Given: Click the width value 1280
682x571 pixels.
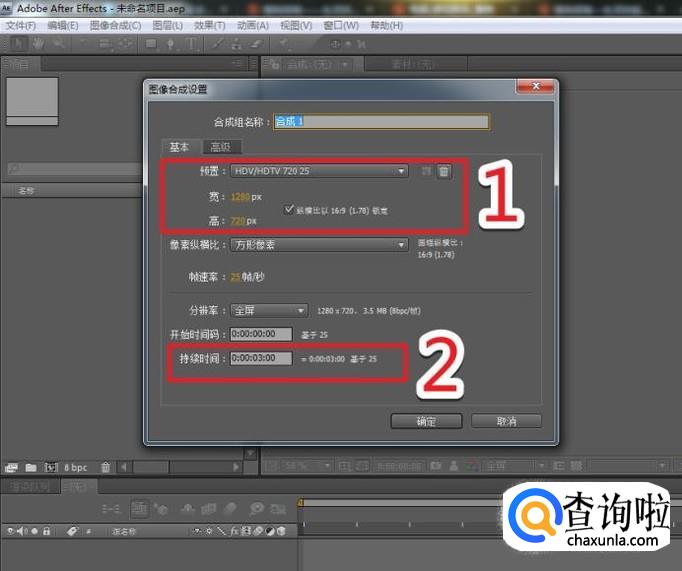Looking at the screenshot, I should coord(241,197).
